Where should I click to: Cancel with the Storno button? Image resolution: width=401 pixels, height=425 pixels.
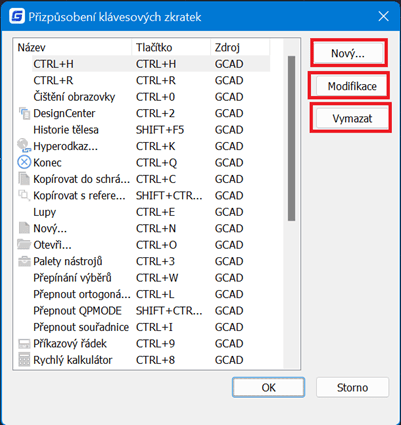(352, 387)
